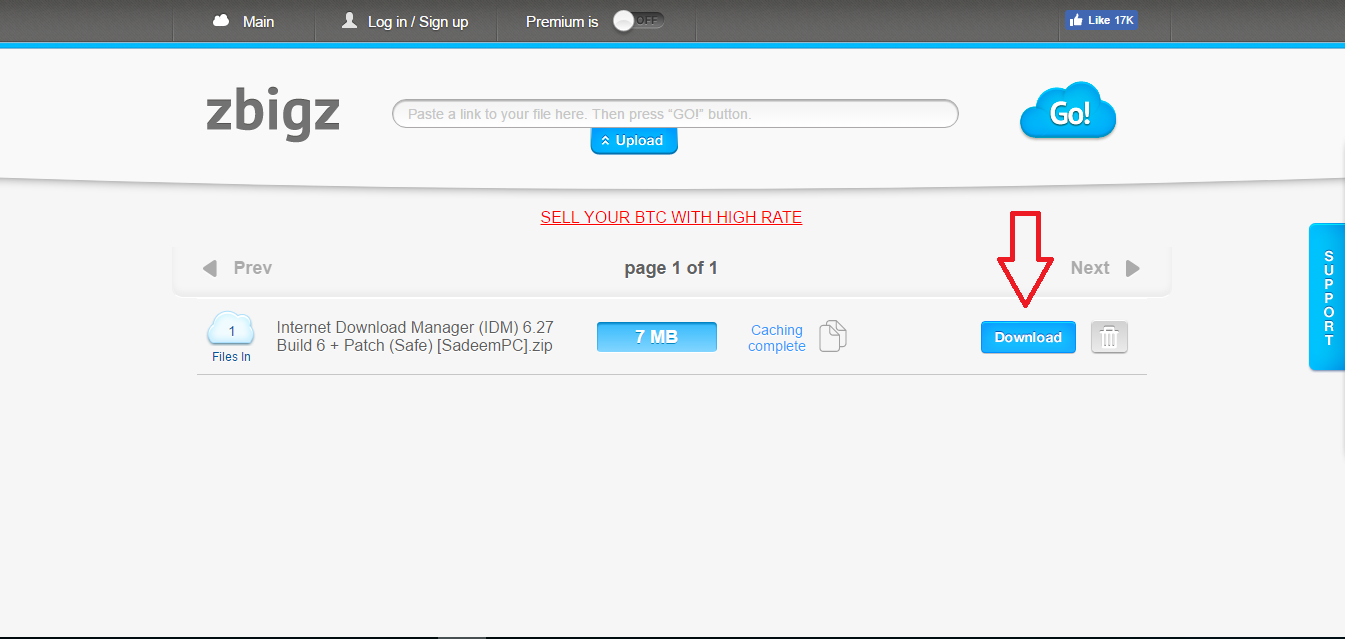Click the Caching complete status

[x=777, y=338]
